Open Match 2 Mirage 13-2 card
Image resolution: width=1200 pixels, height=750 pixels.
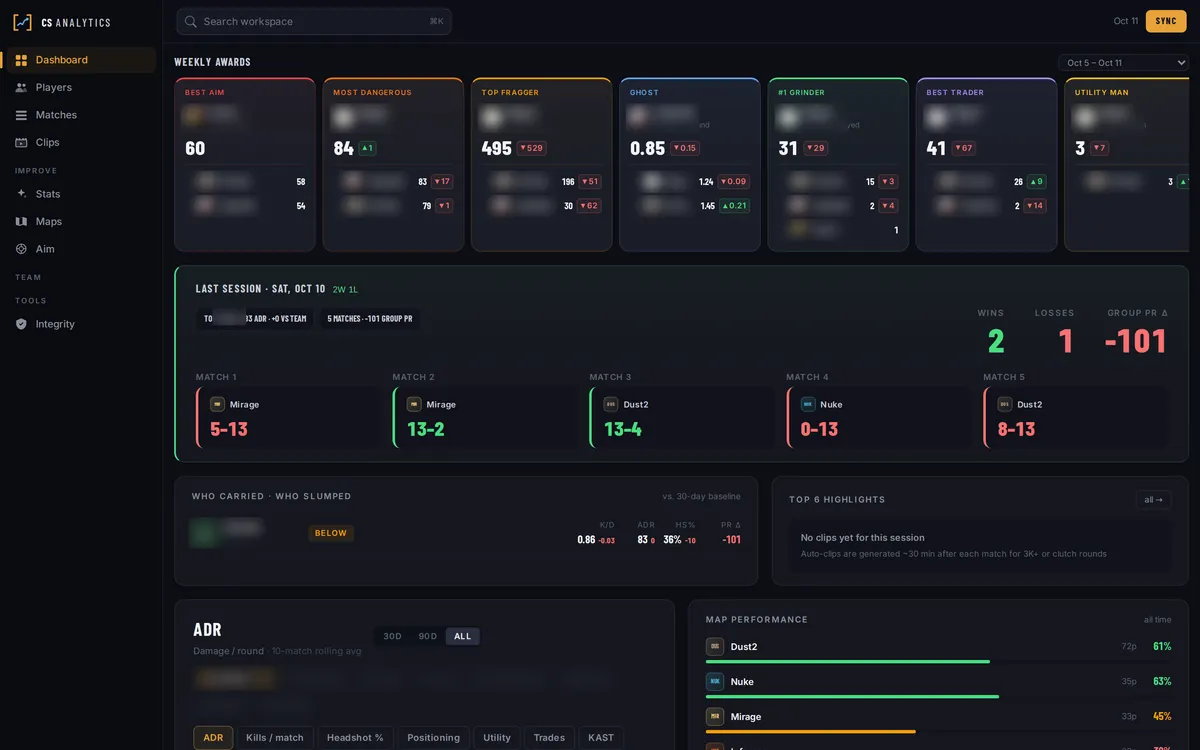pos(485,418)
